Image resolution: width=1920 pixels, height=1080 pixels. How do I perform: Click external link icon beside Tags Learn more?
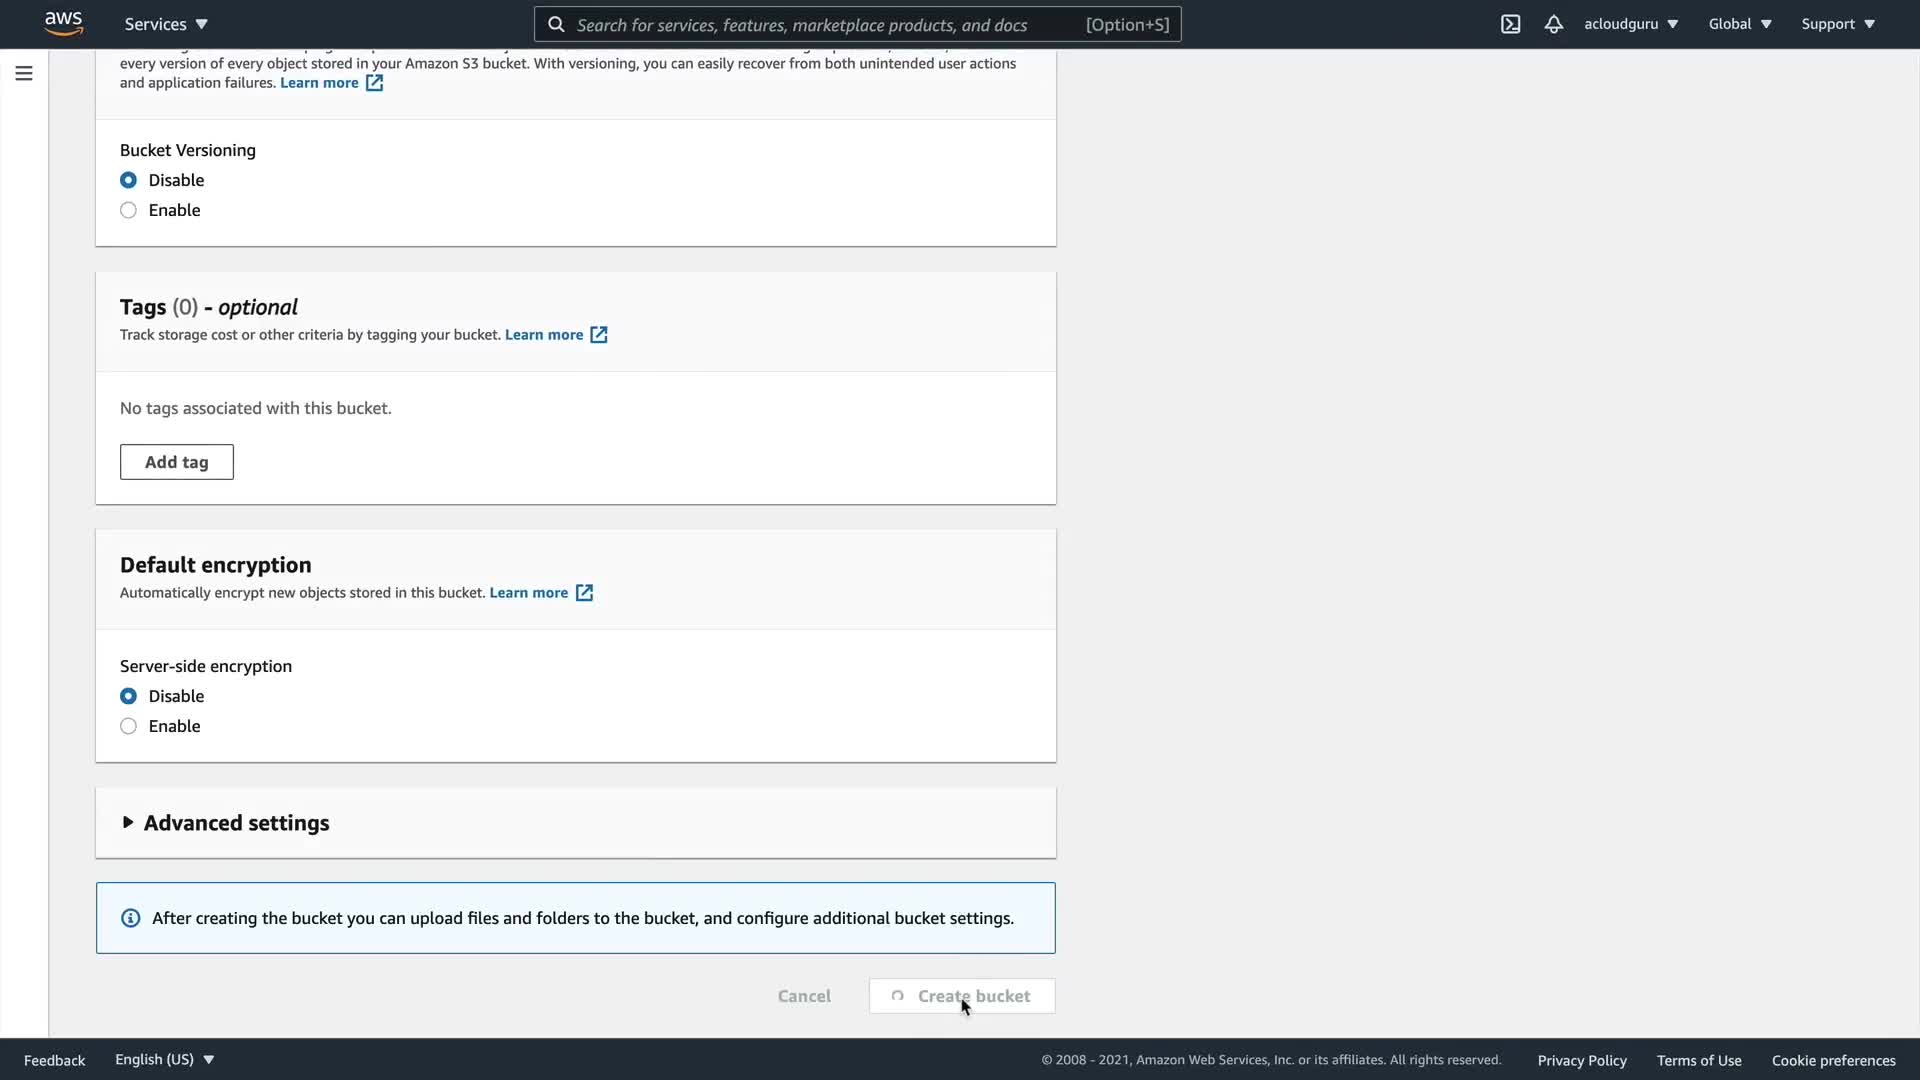(599, 335)
